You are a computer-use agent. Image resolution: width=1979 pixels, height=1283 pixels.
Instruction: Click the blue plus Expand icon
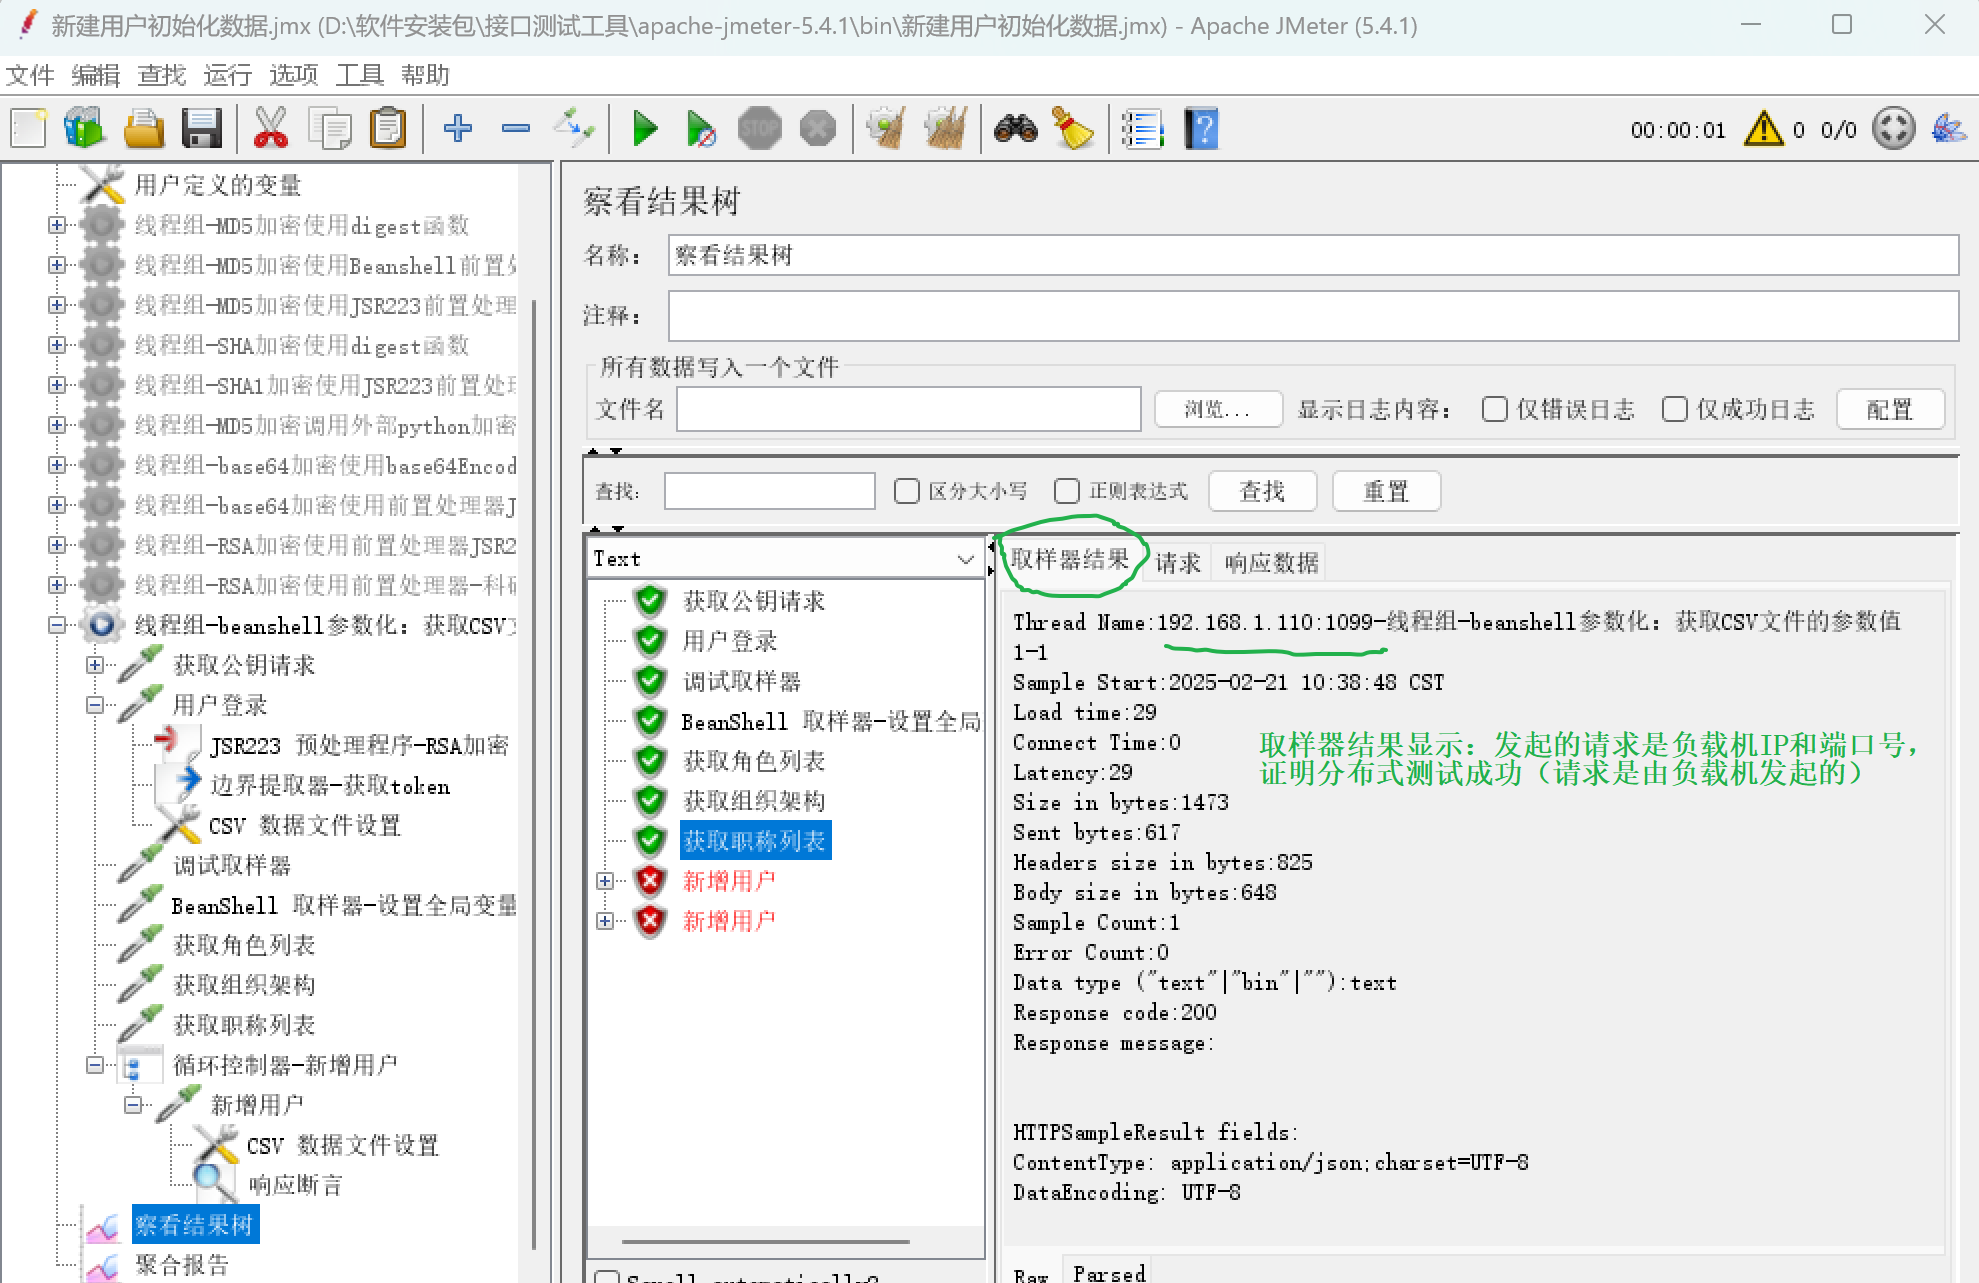coord(458,129)
